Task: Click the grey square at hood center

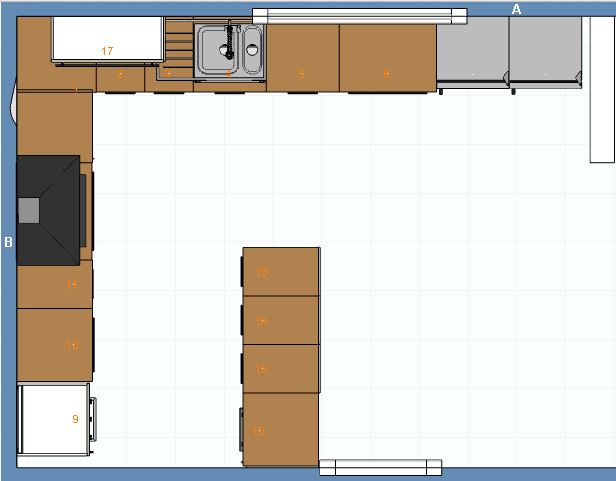Action: tap(29, 210)
